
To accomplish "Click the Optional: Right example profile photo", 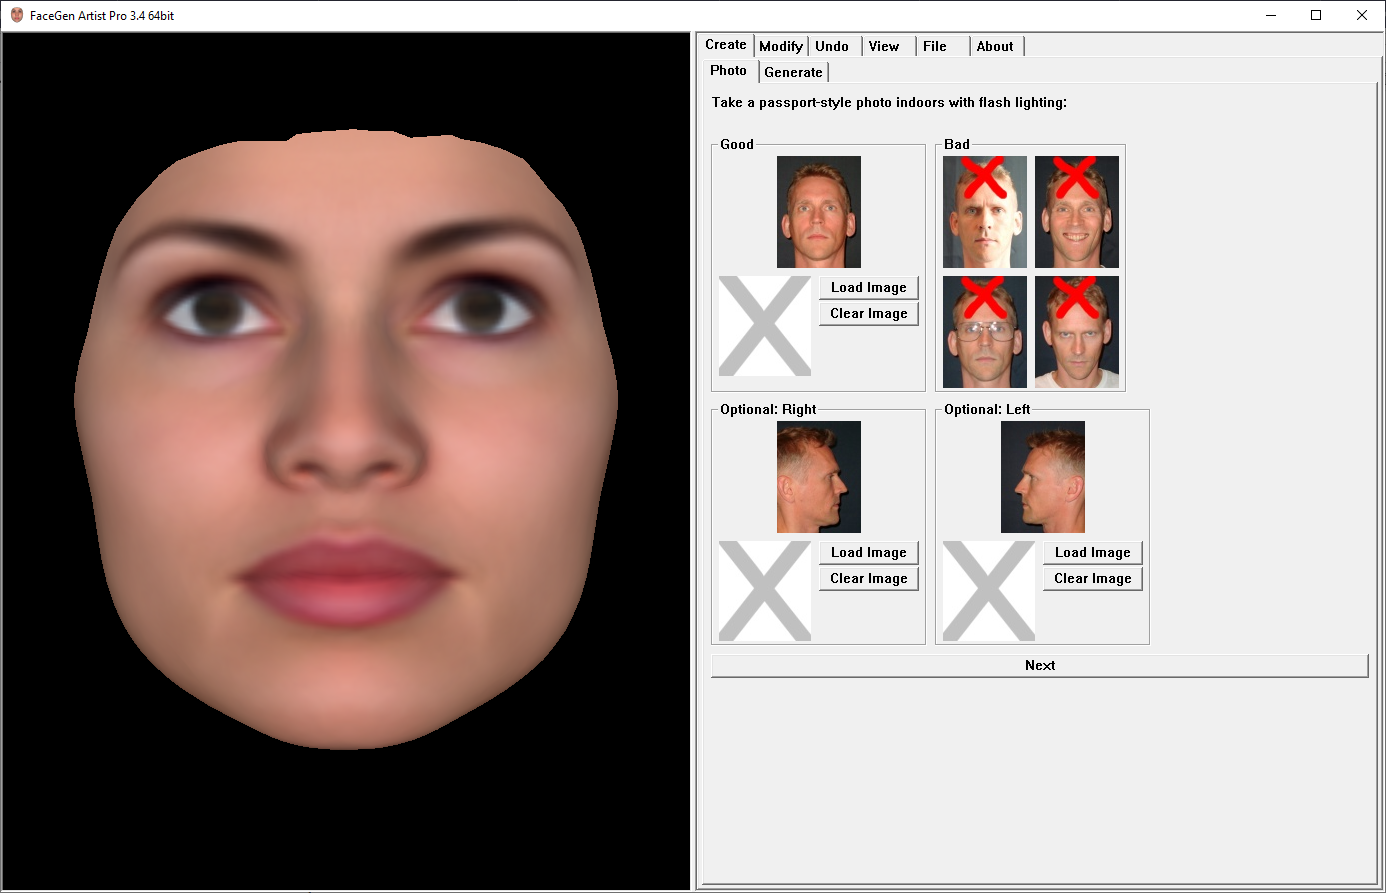I will point(819,477).
